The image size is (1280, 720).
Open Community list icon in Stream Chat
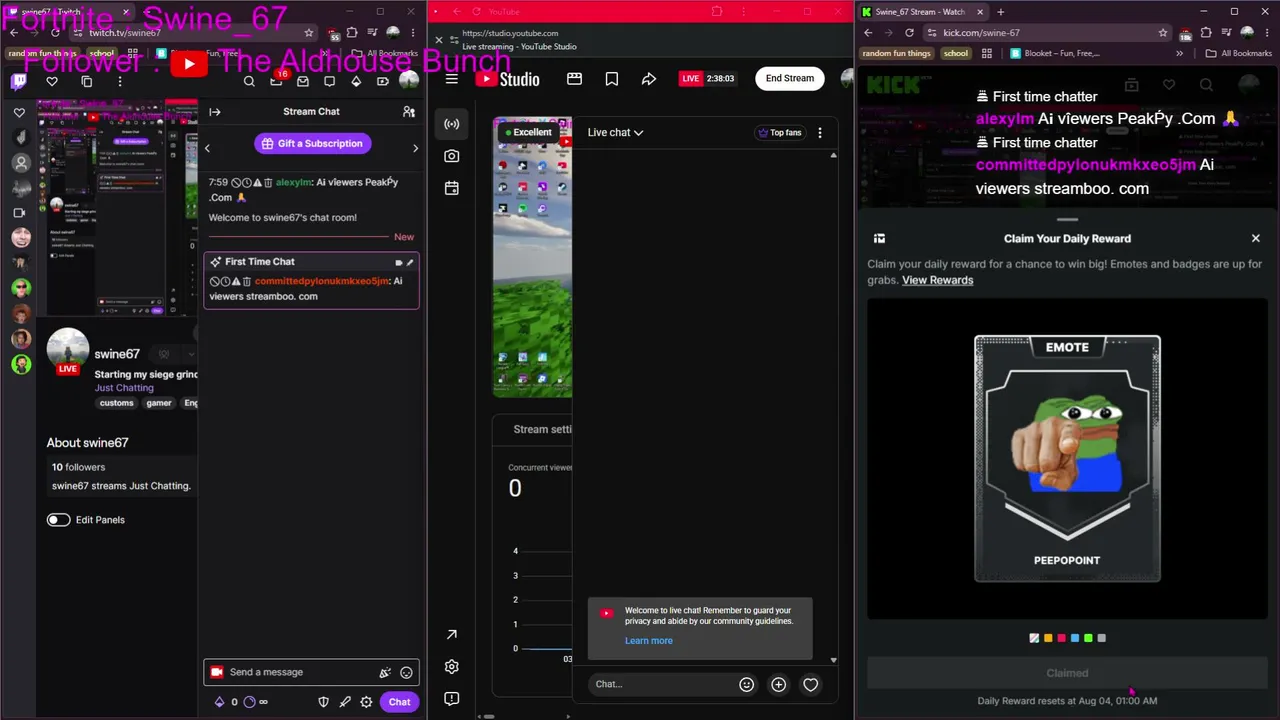pos(409,112)
